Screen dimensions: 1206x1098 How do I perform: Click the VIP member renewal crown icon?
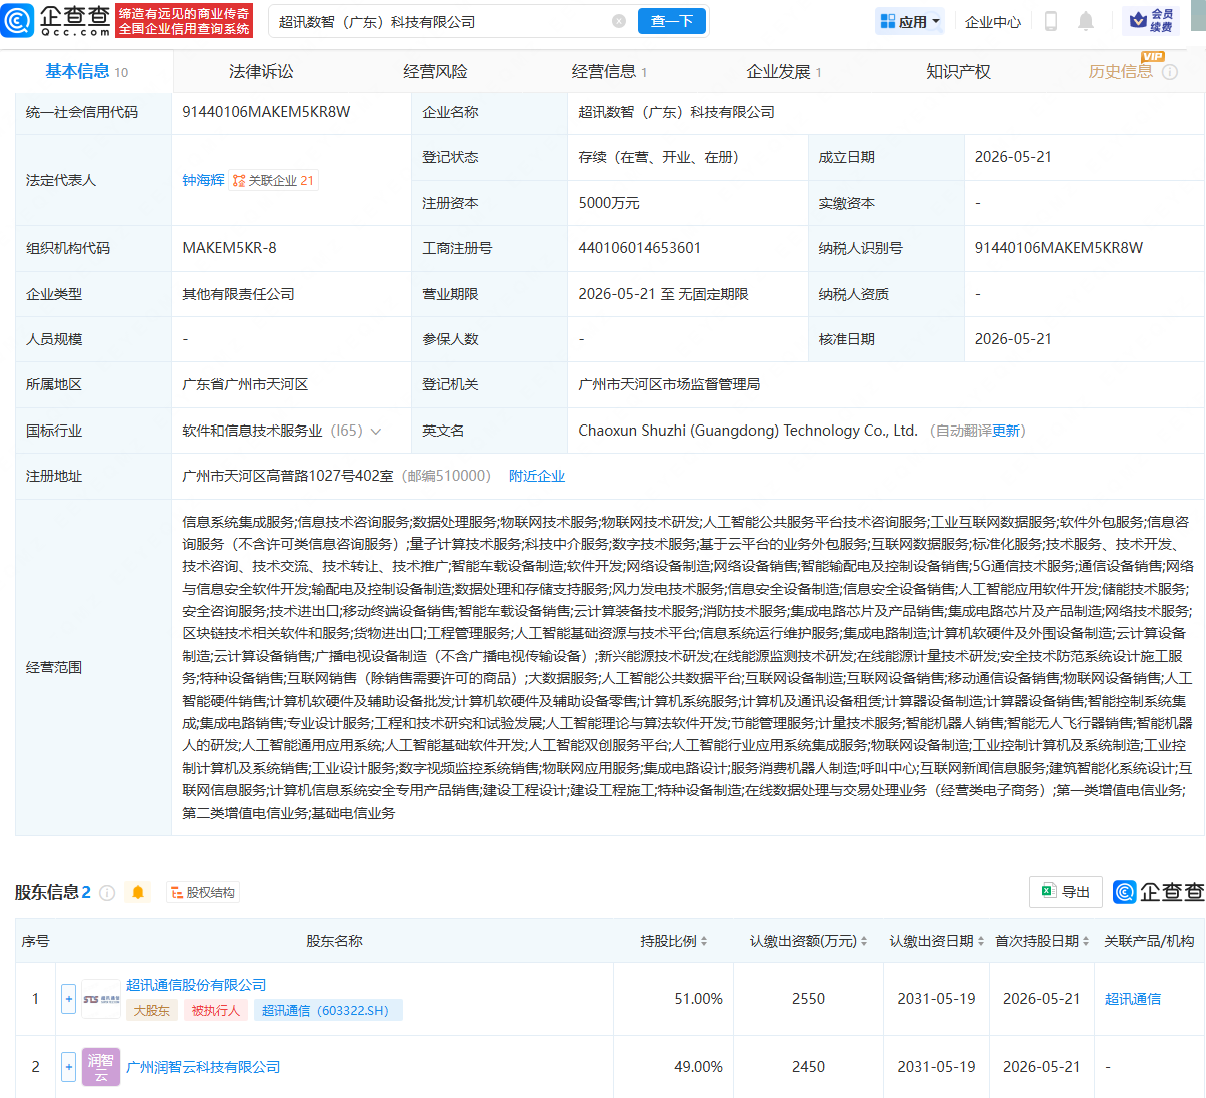click(x=1138, y=20)
